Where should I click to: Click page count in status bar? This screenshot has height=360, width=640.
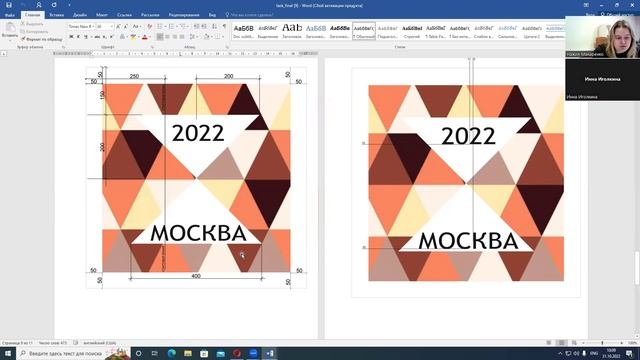[x=17, y=343]
